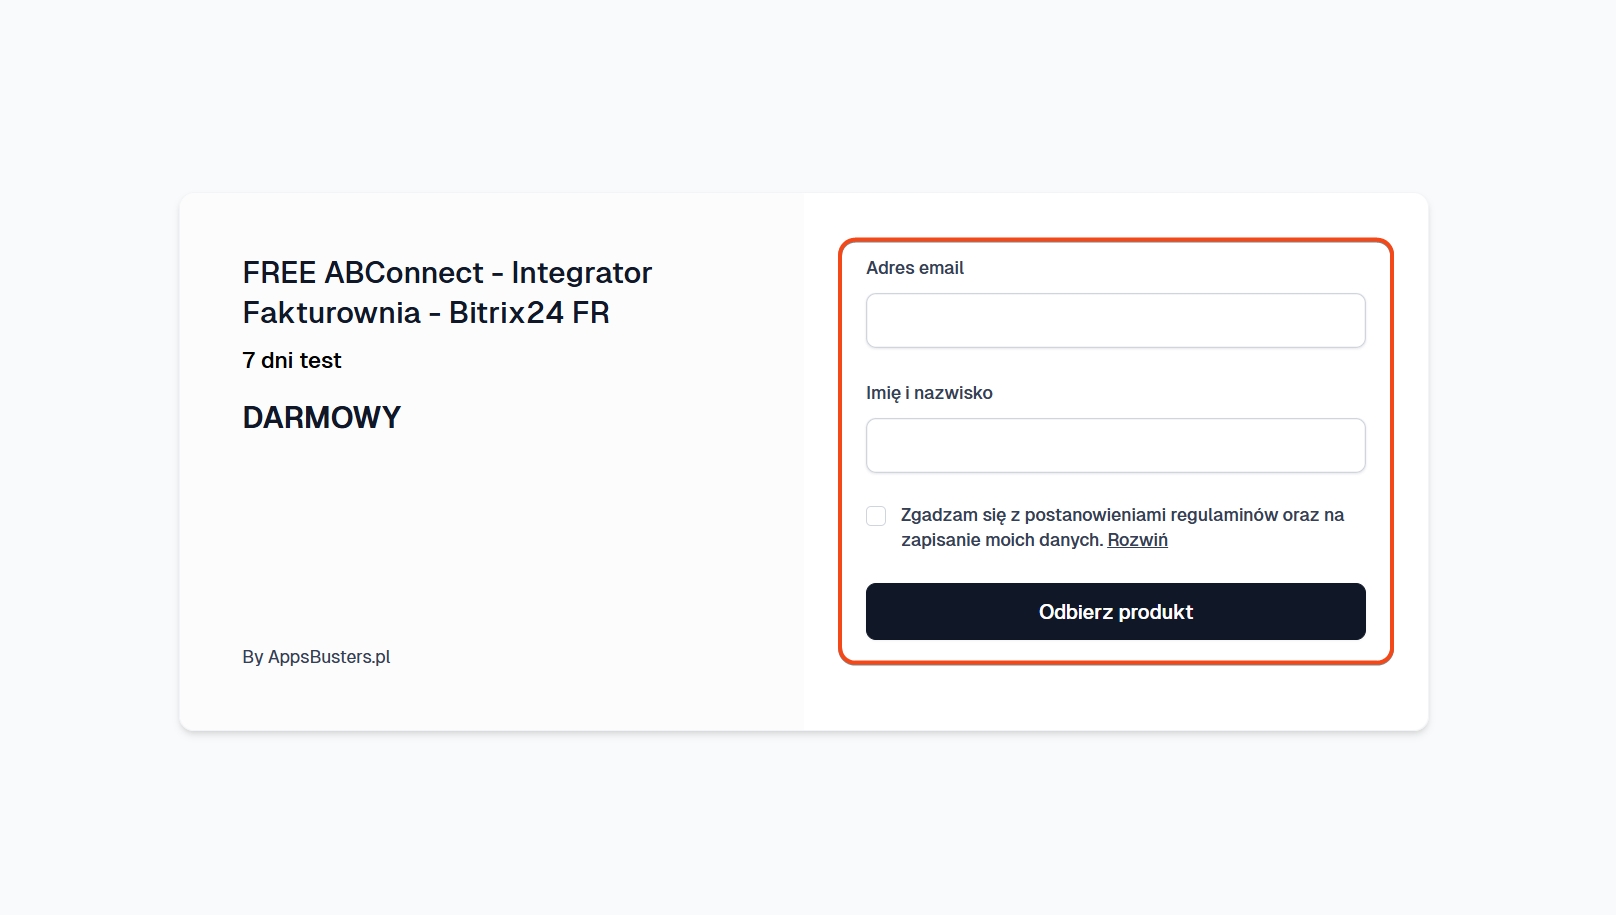Focus the Imię i nazwisko text box
Viewport: 1616px width, 915px height.
[1115, 446]
